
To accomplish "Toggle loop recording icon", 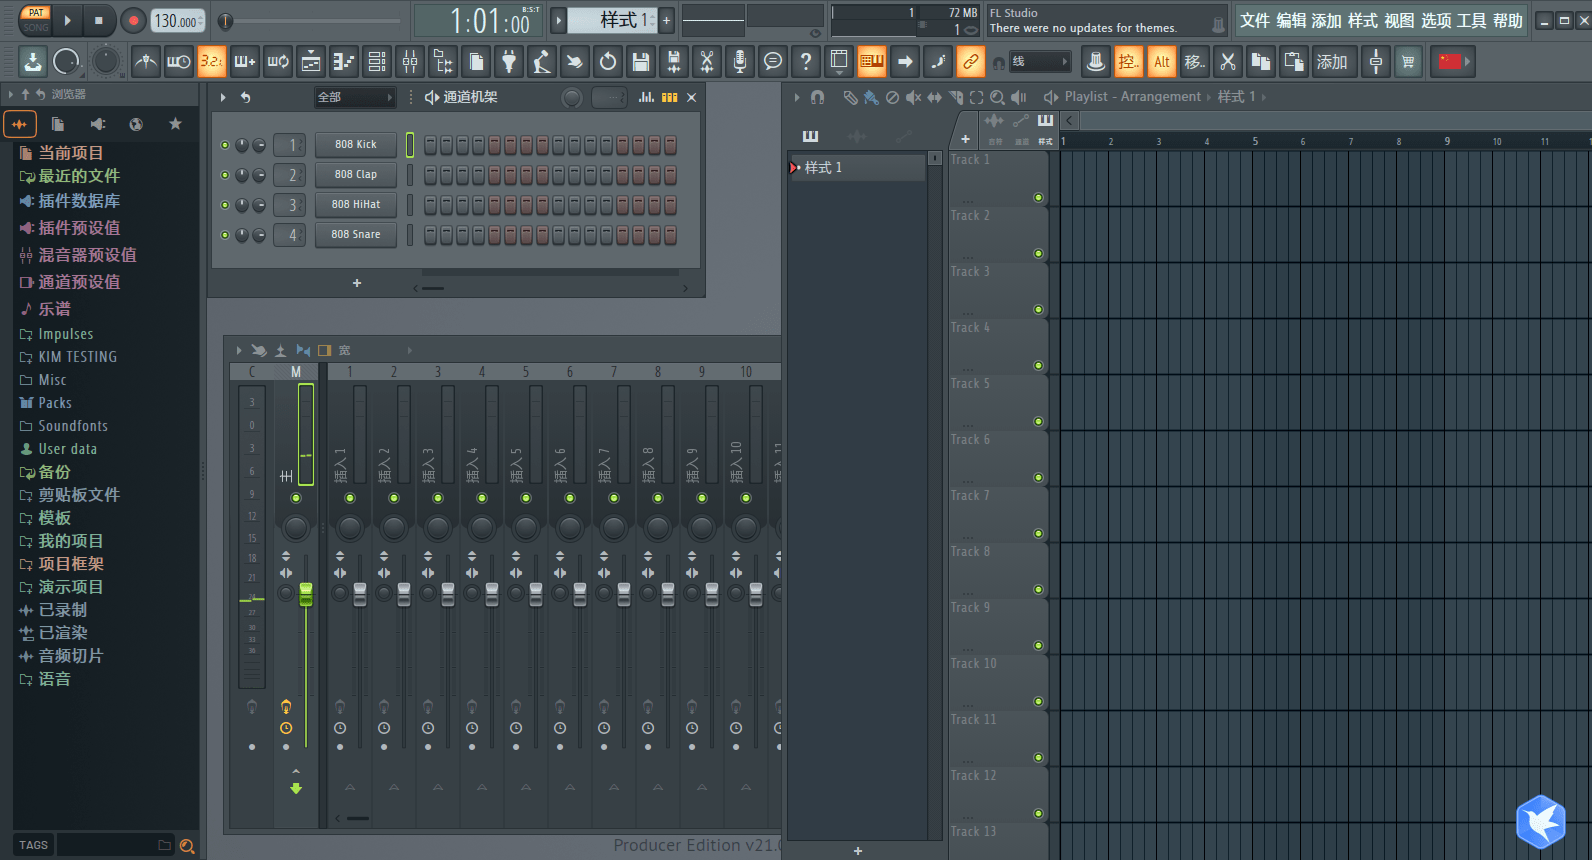I will point(278,62).
